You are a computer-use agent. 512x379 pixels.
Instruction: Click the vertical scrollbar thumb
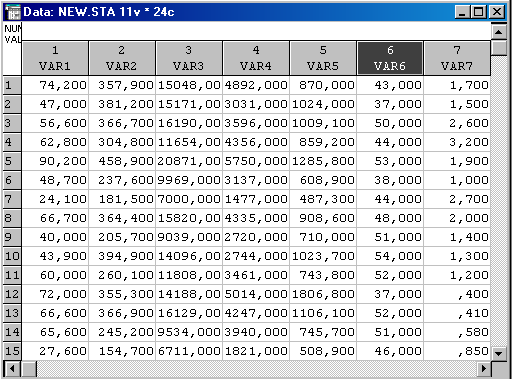(499, 48)
